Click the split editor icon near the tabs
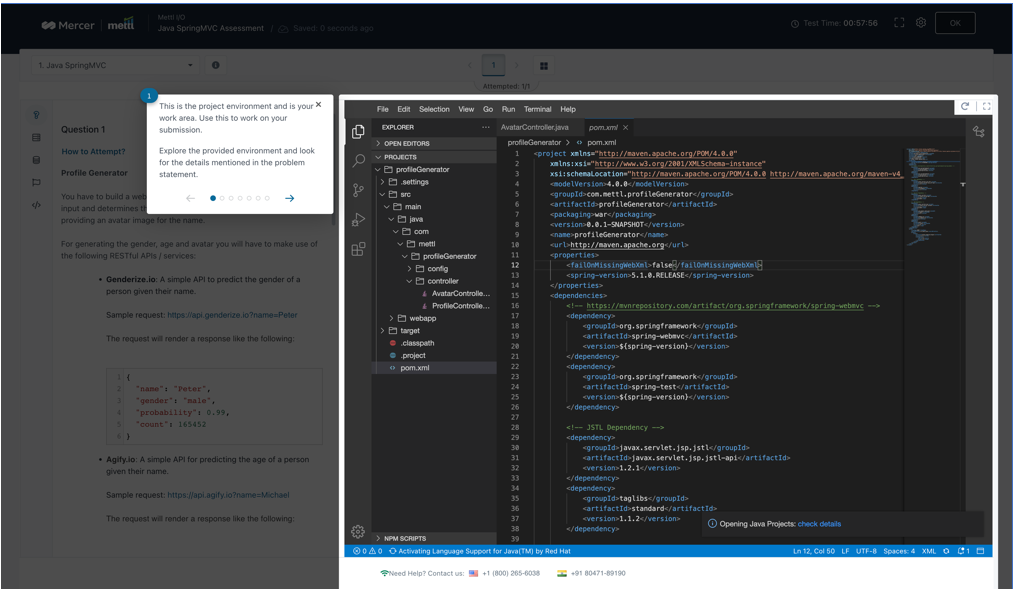The width and height of the screenshot is (1015, 589). pyautogui.click(x=978, y=131)
